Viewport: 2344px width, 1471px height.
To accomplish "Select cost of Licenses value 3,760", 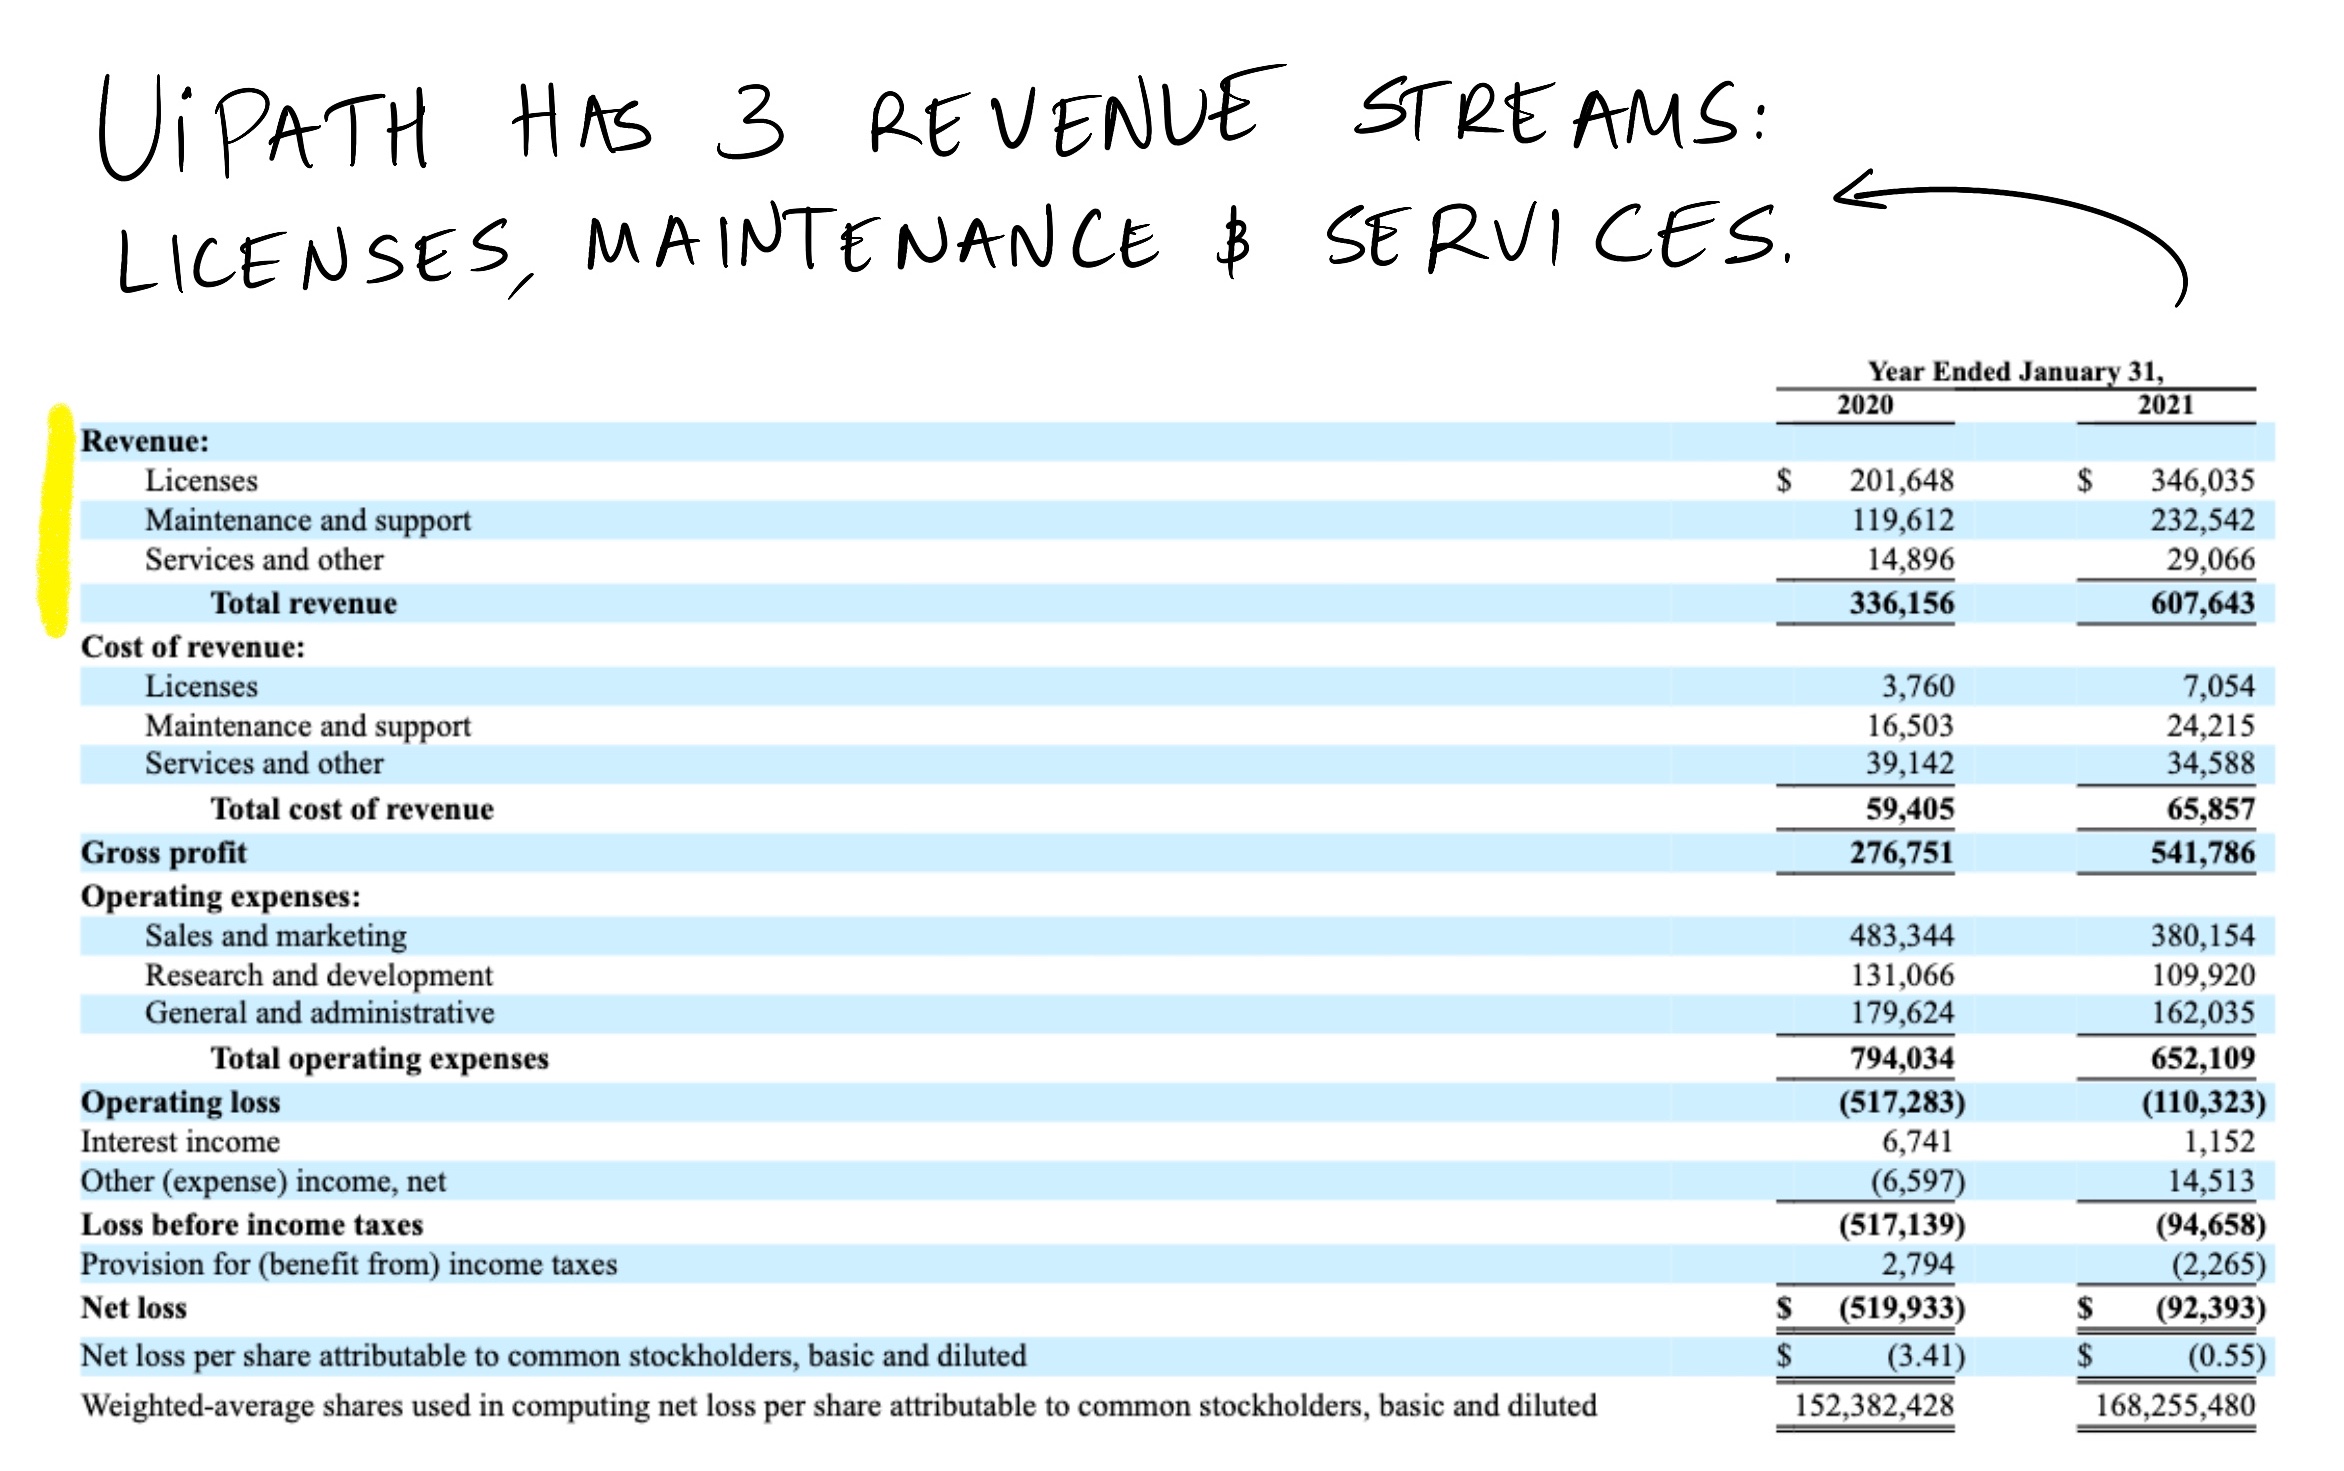I will 1918,686.
